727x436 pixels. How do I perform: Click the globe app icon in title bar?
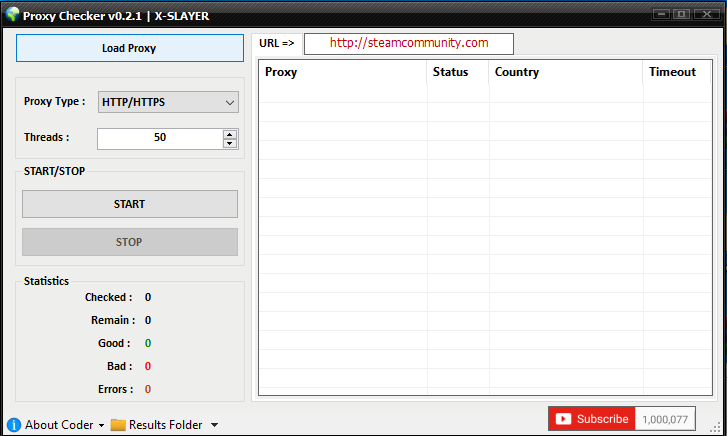[x=13, y=14]
